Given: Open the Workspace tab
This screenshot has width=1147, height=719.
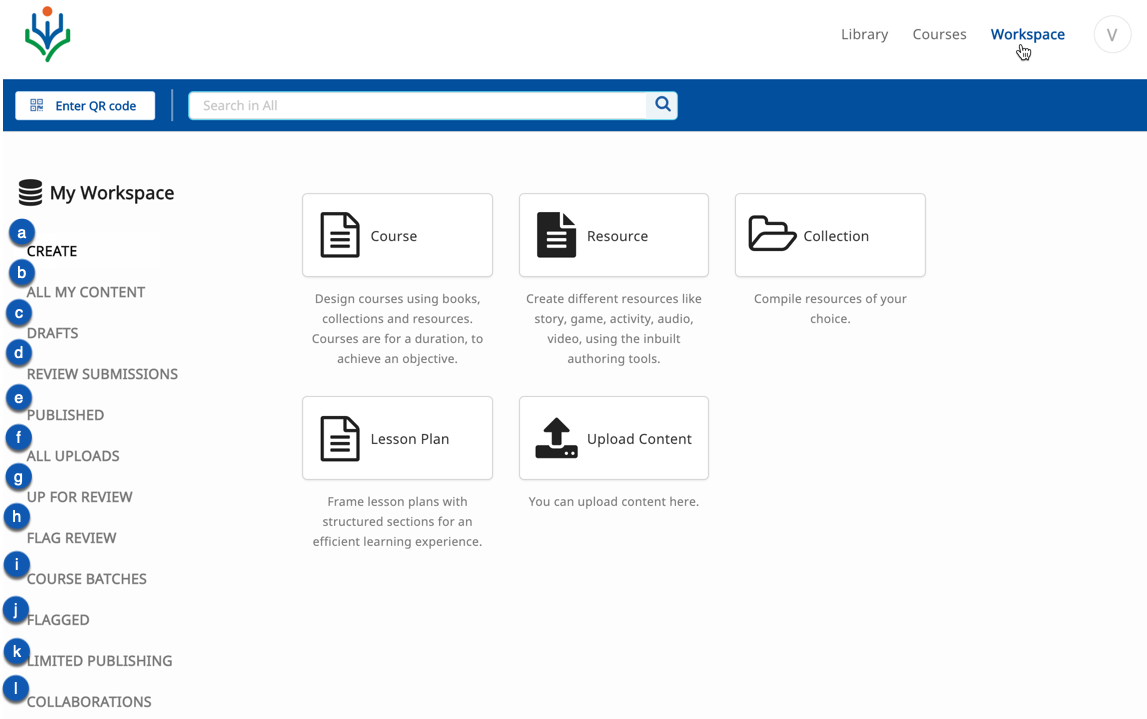Looking at the screenshot, I should point(1027,34).
